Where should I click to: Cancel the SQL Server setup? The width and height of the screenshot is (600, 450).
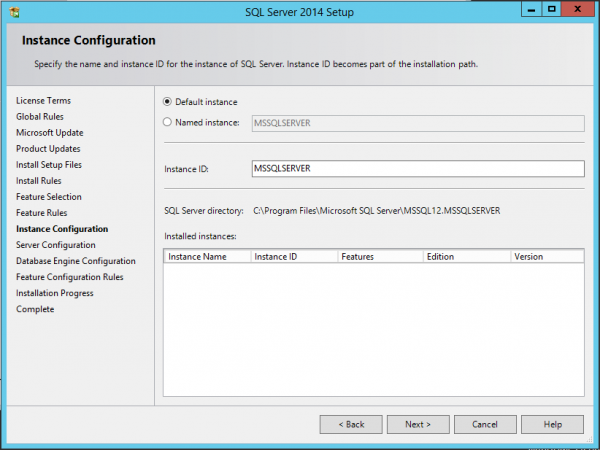[485, 424]
